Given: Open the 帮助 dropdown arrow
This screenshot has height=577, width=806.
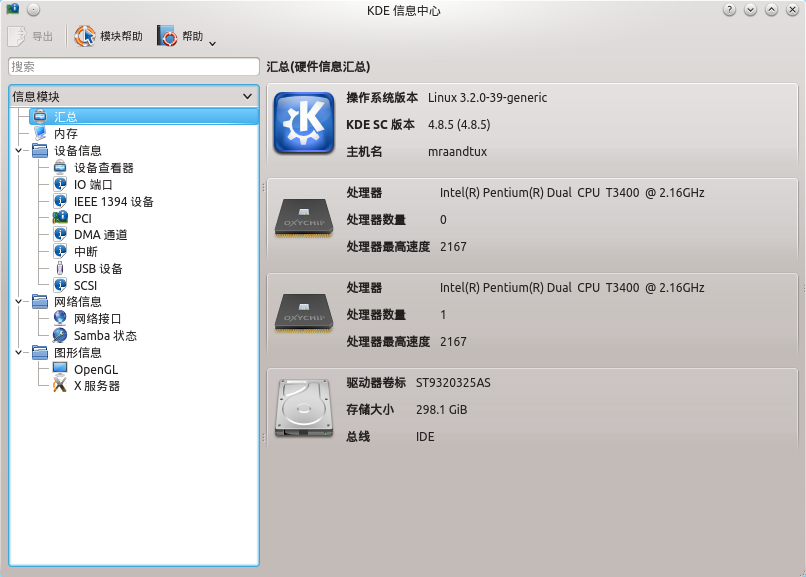Looking at the screenshot, I should (212, 44).
